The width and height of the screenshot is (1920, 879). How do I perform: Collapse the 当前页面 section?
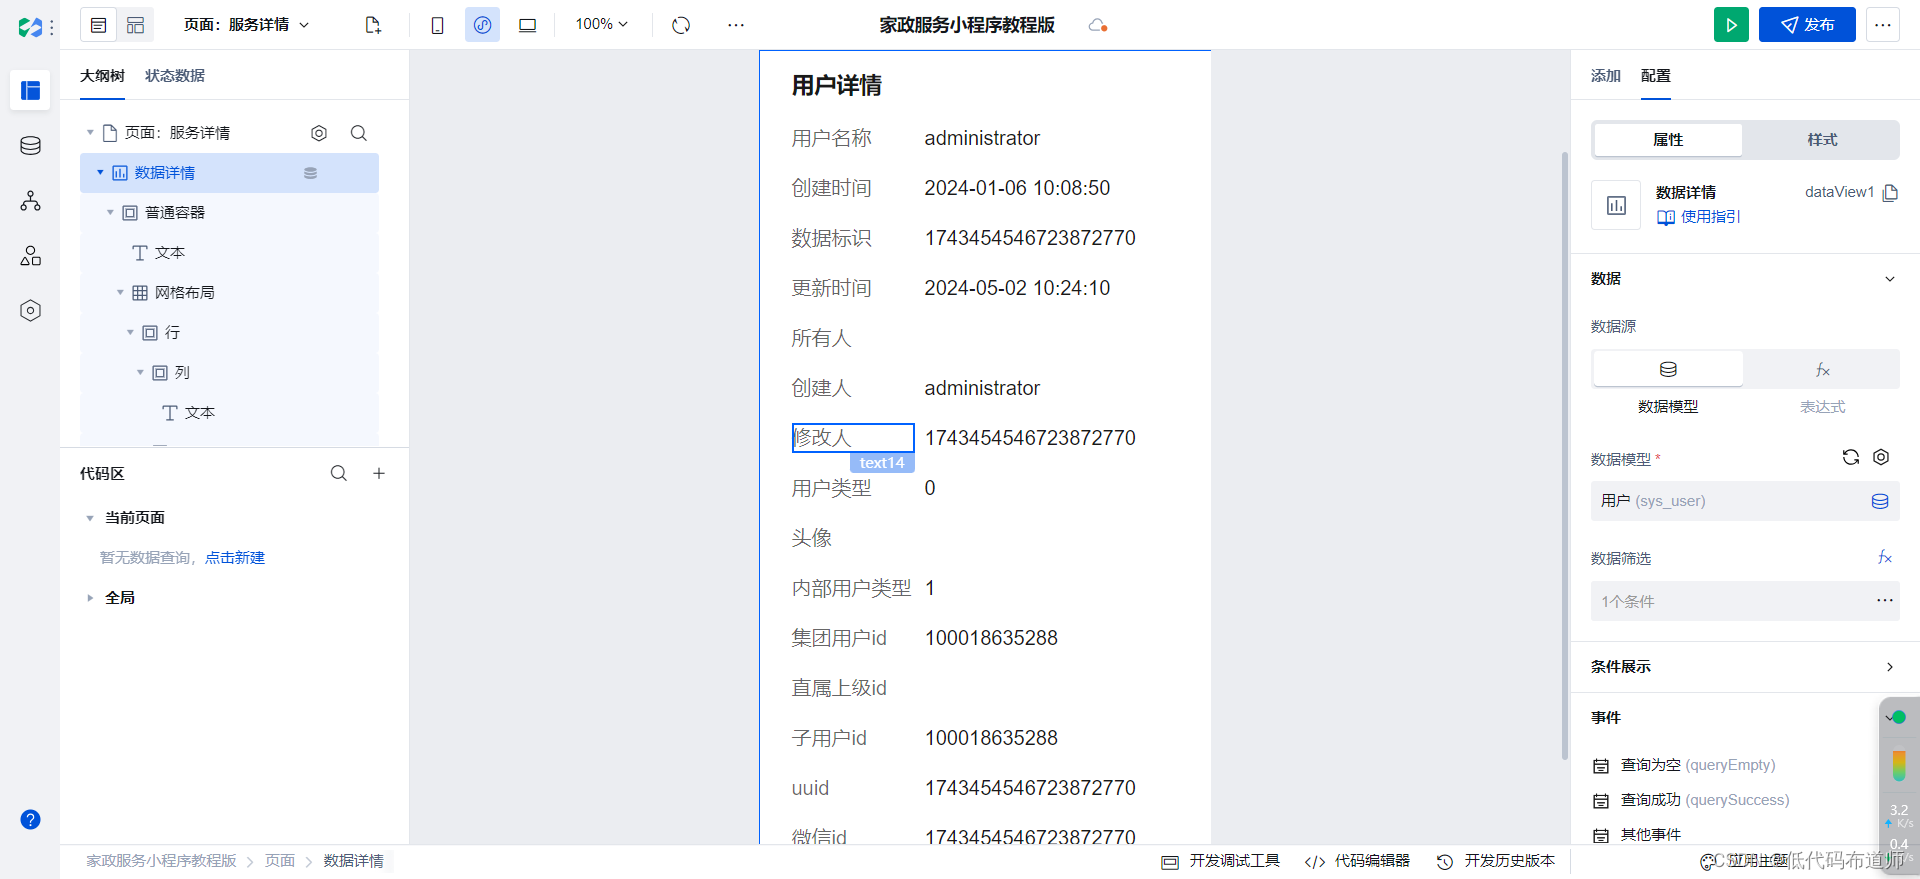pyautogui.click(x=90, y=518)
